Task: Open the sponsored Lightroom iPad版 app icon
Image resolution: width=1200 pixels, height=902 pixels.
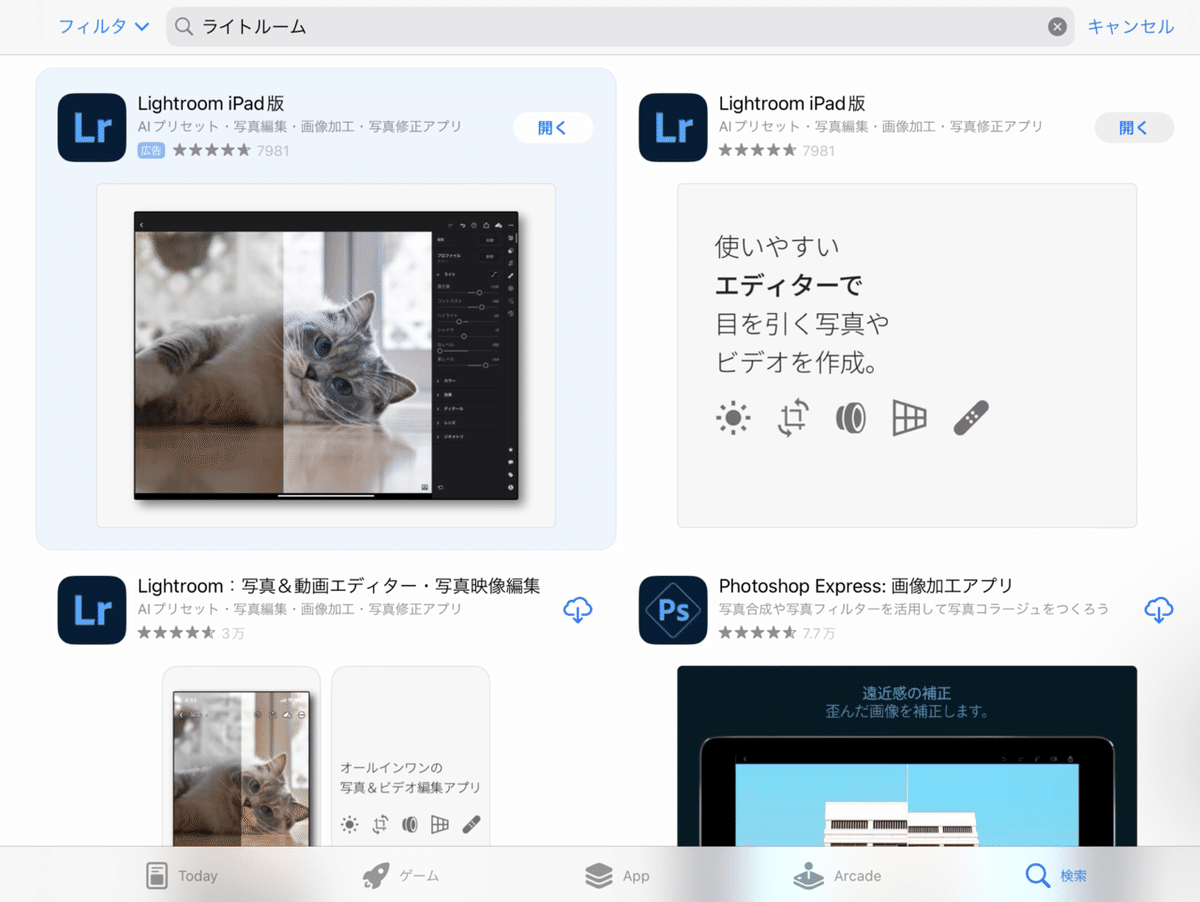Action: click(x=92, y=127)
